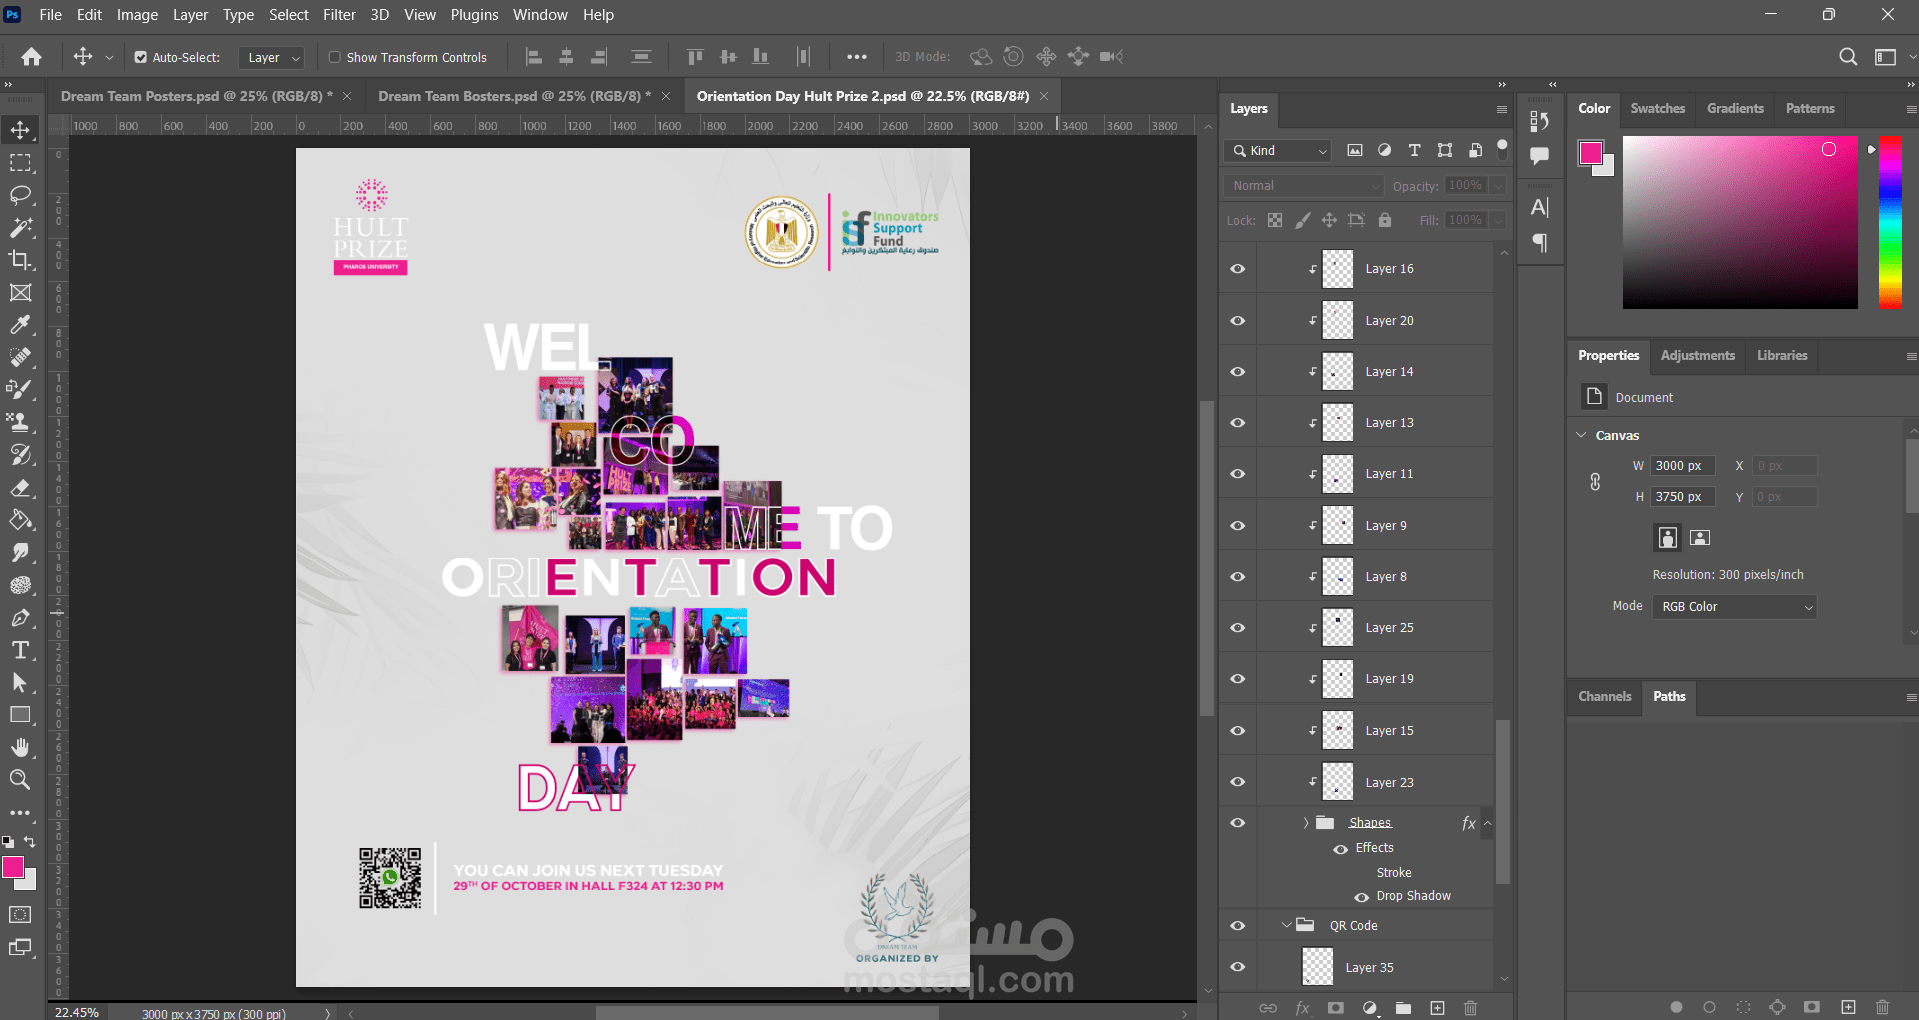Select Layer 14 thumbnail
This screenshot has width=1919, height=1020.
[x=1338, y=372]
